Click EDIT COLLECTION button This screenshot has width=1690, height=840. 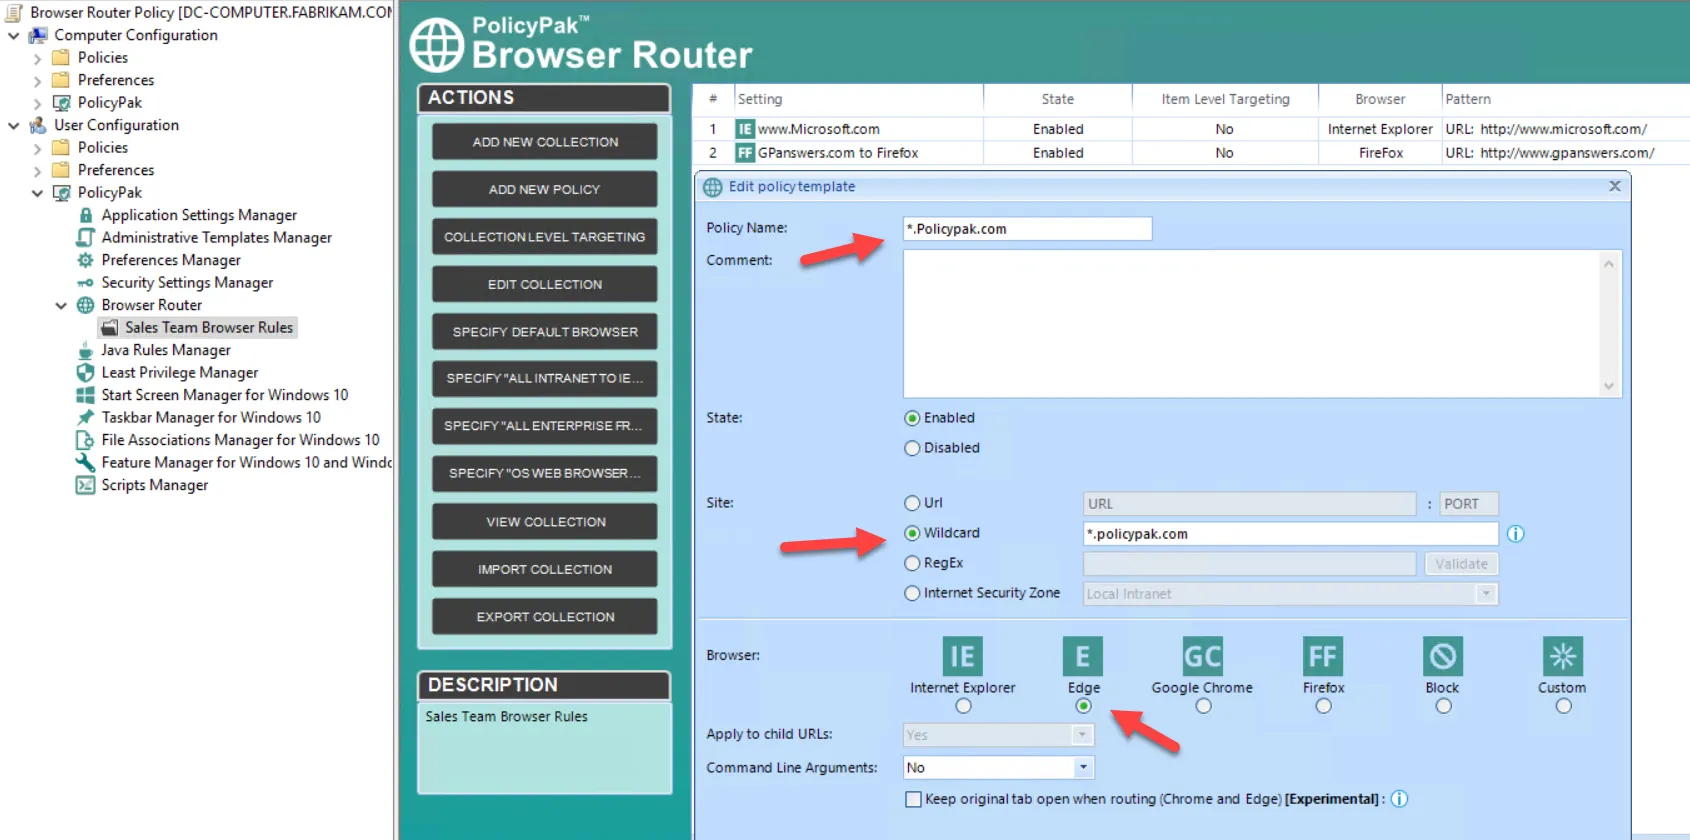545,284
